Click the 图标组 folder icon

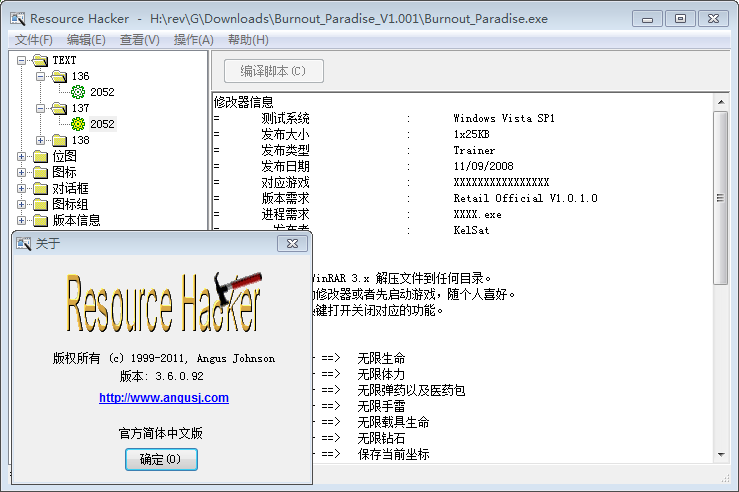pos(41,205)
